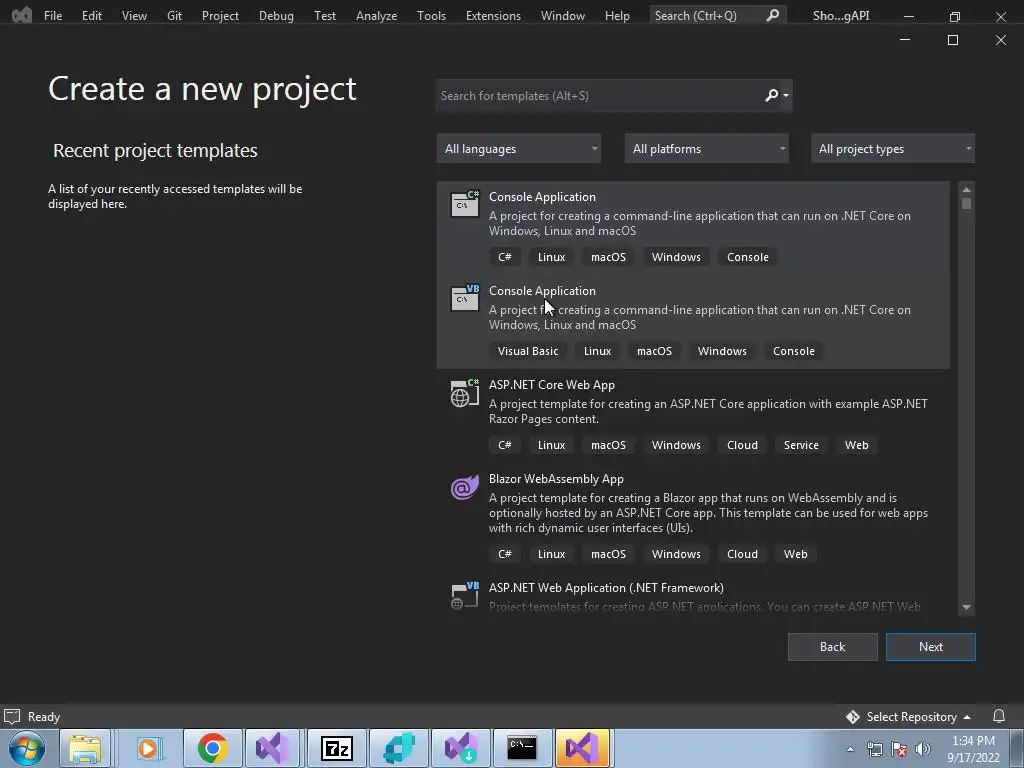Viewport: 1024px width, 768px height.
Task: Open the Analyze menu
Action: (x=376, y=16)
